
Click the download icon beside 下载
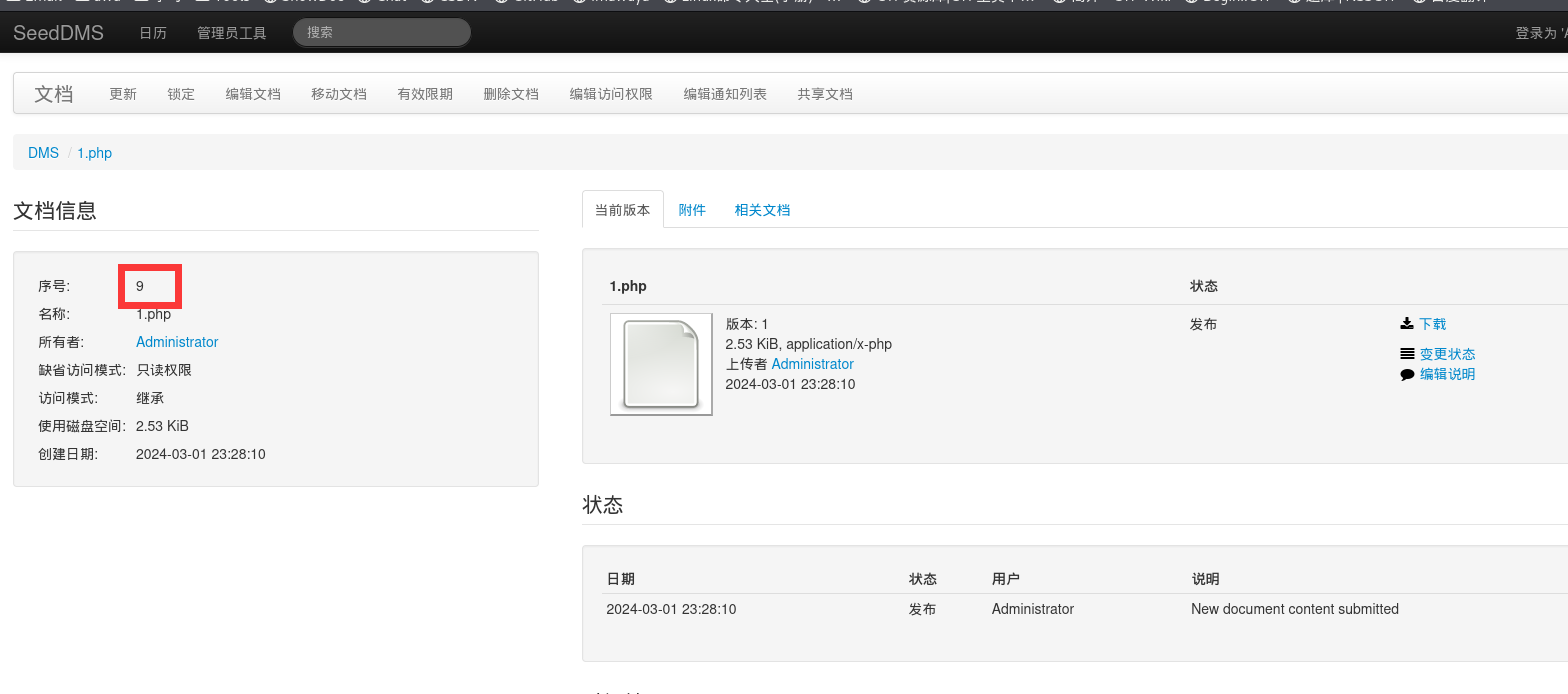coord(1407,324)
